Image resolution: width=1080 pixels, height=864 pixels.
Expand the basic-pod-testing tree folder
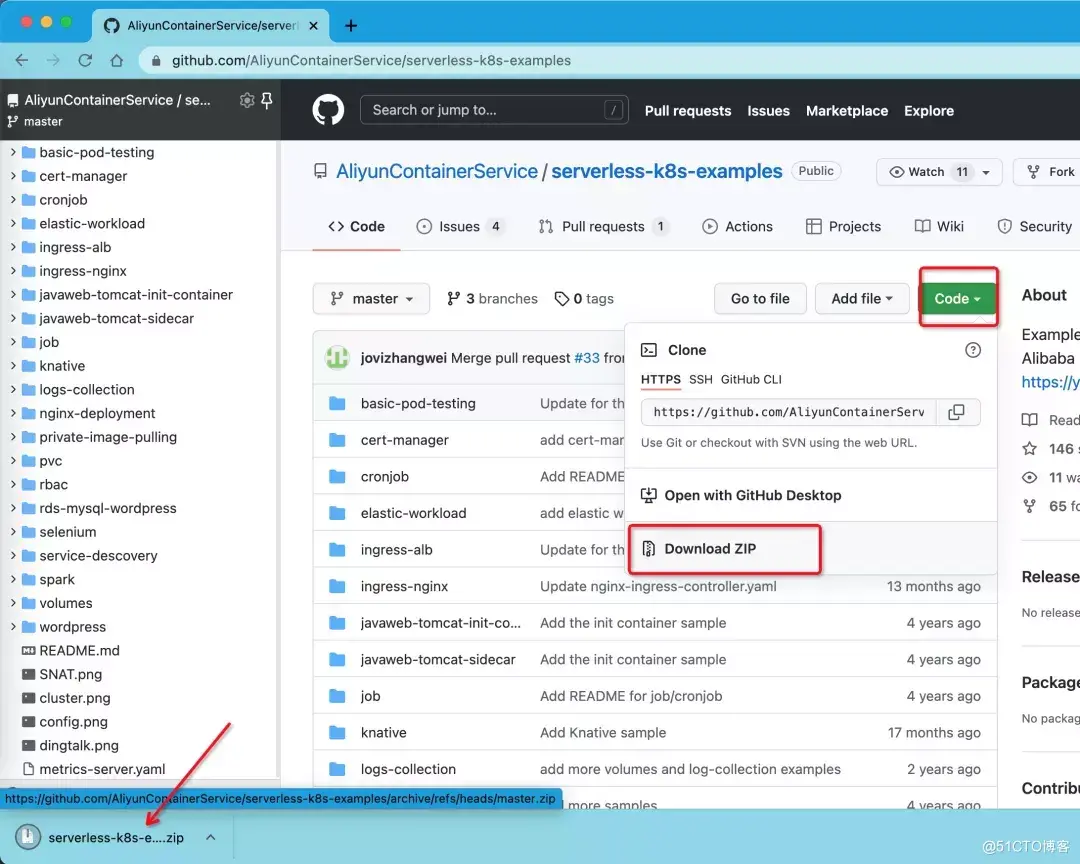(12, 152)
